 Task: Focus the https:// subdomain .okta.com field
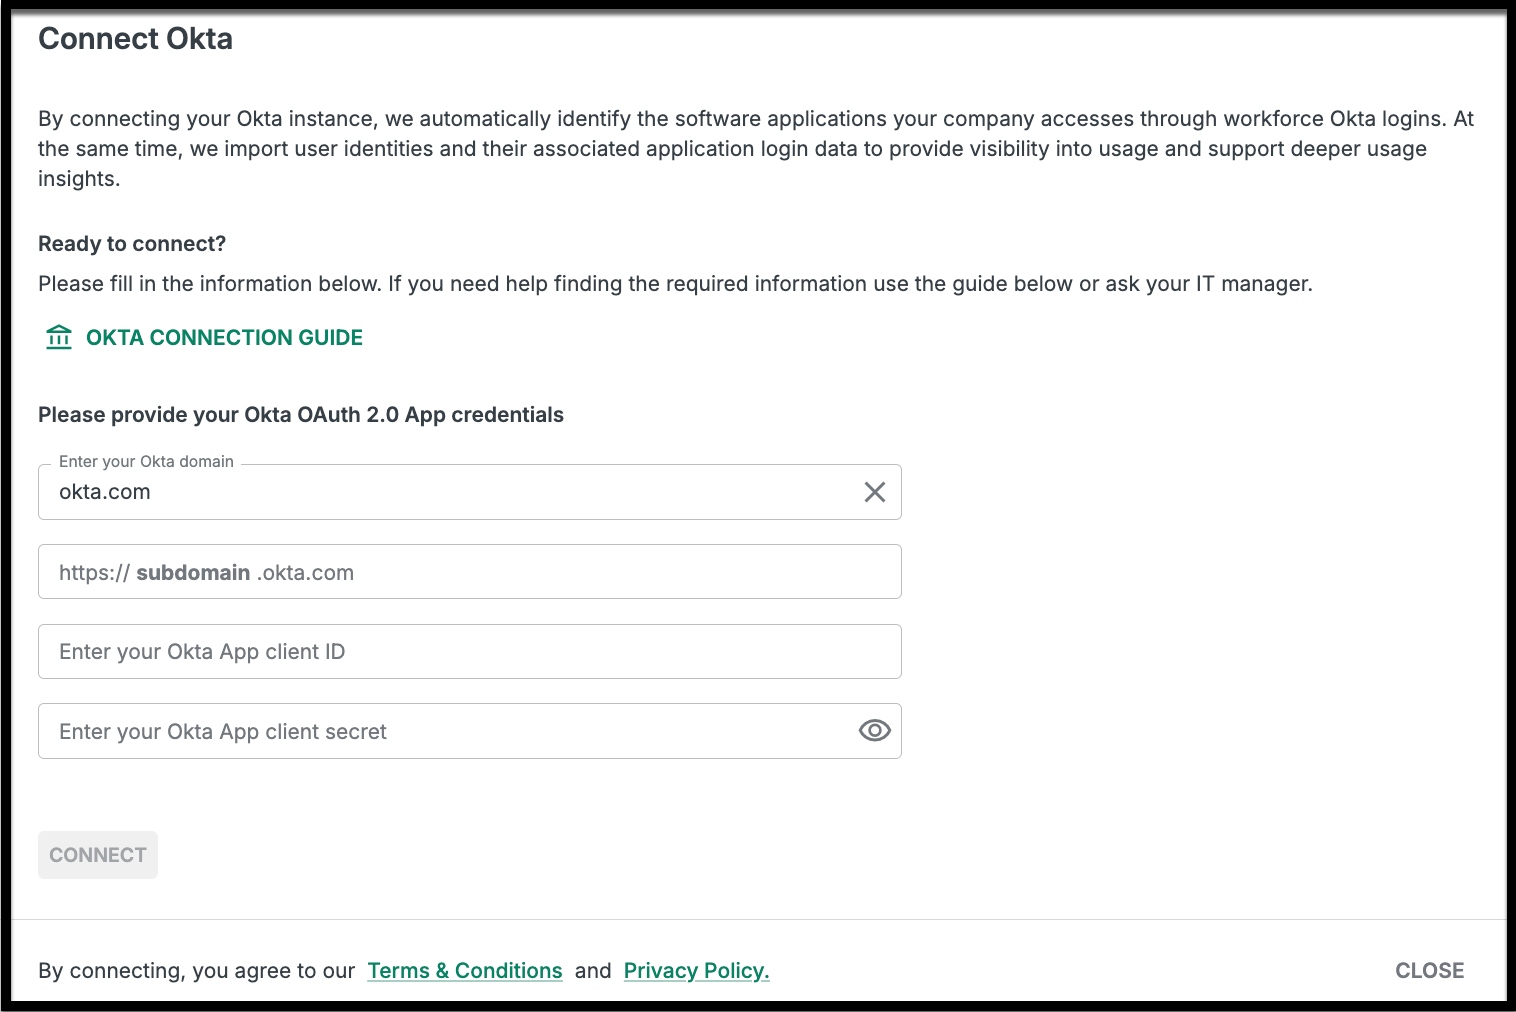[469, 572]
